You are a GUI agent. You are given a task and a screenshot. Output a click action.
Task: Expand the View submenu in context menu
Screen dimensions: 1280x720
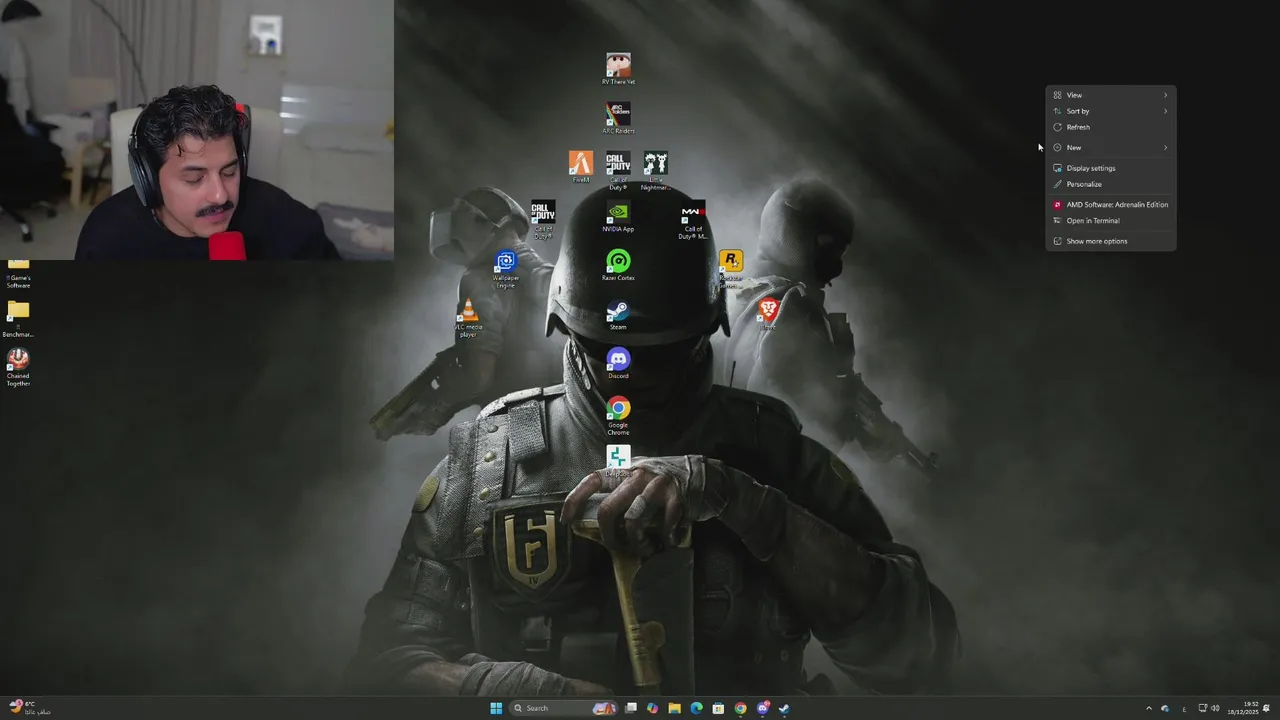click(1110, 95)
